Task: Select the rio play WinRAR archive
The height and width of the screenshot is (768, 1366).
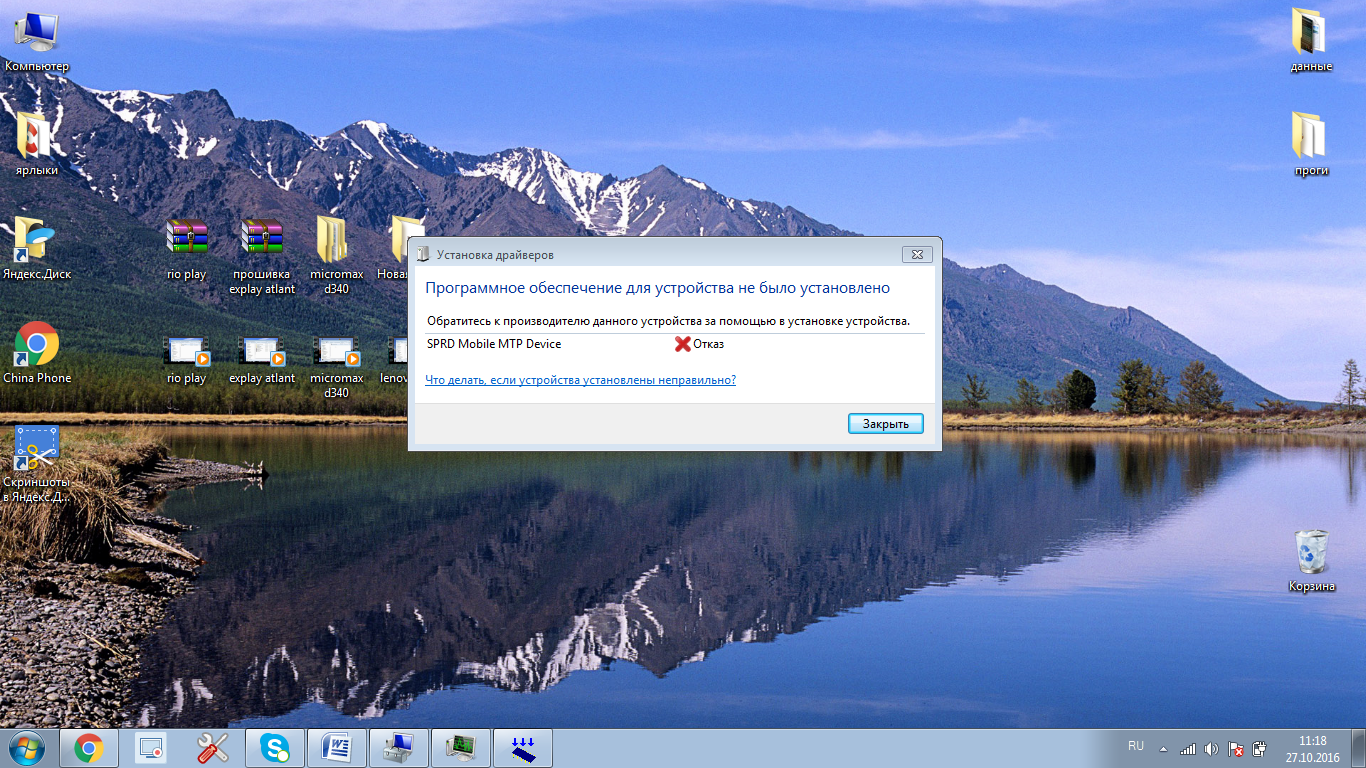Action: (x=187, y=248)
